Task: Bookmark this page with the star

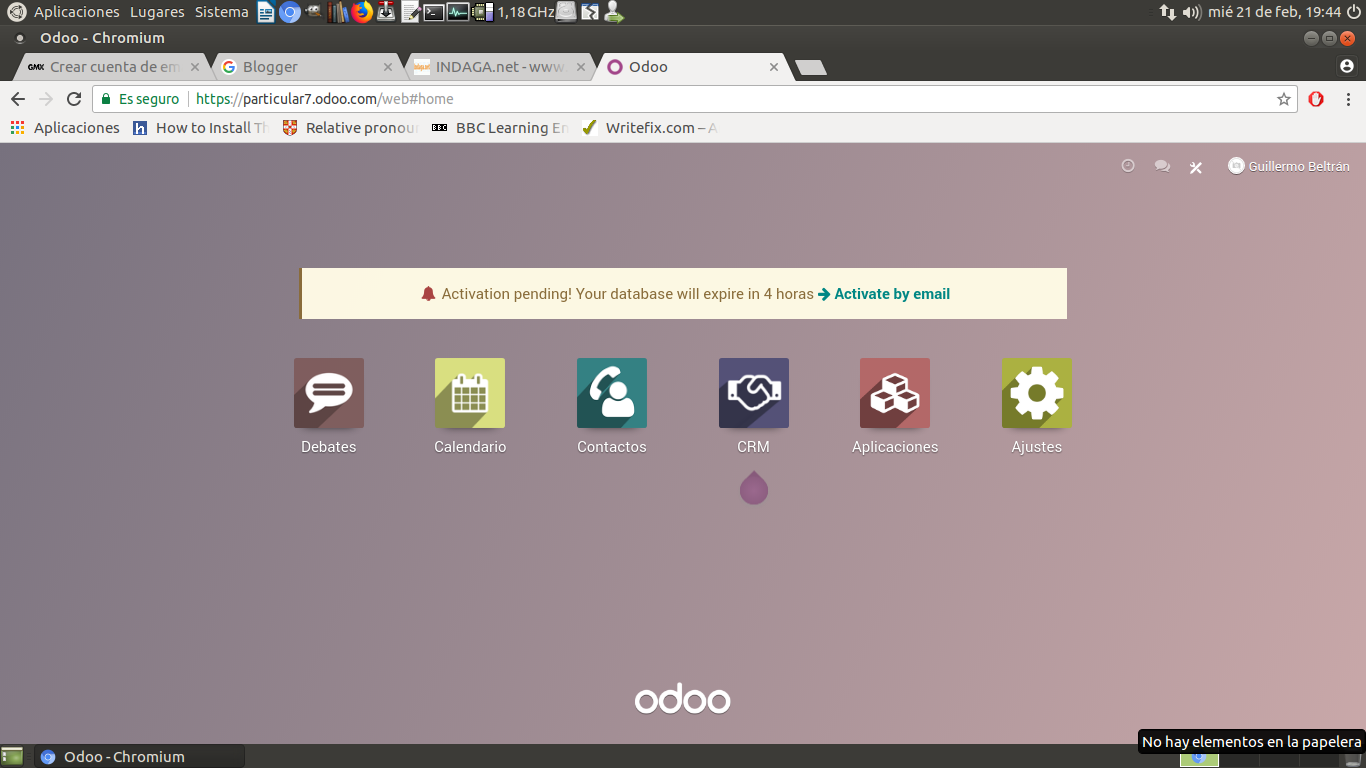Action: pos(1284,99)
